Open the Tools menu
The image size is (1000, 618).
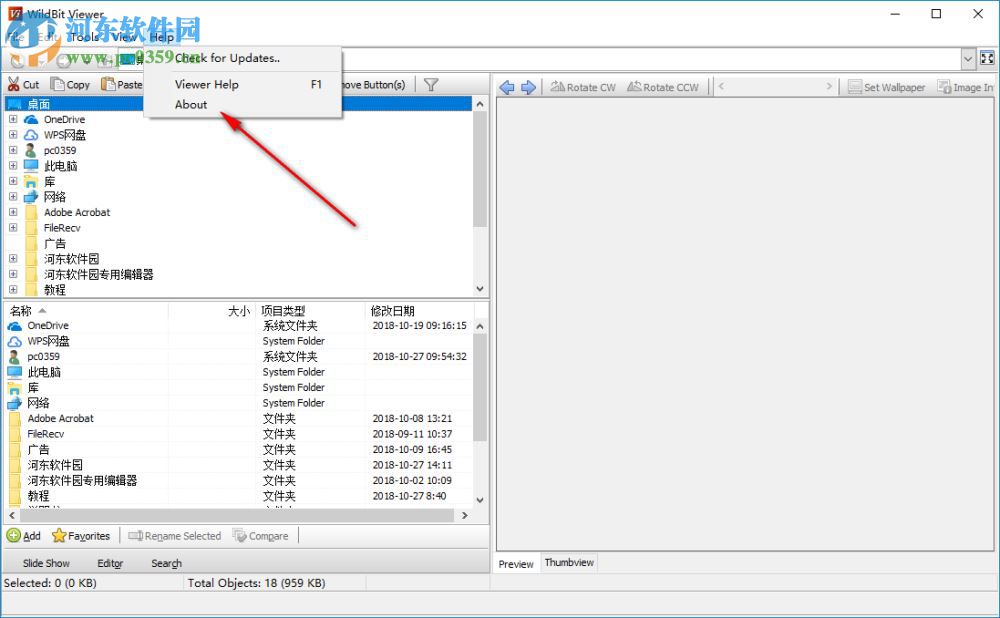(84, 37)
